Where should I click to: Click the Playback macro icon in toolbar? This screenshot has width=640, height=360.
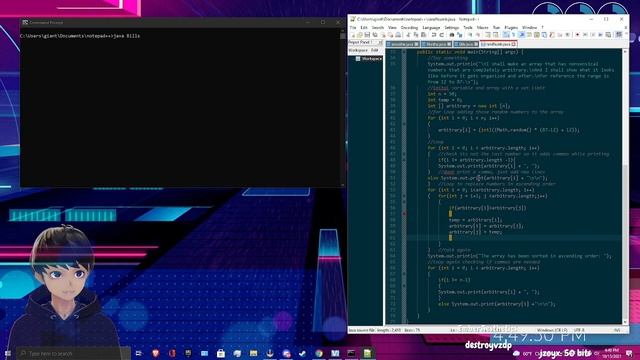(593, 35)
